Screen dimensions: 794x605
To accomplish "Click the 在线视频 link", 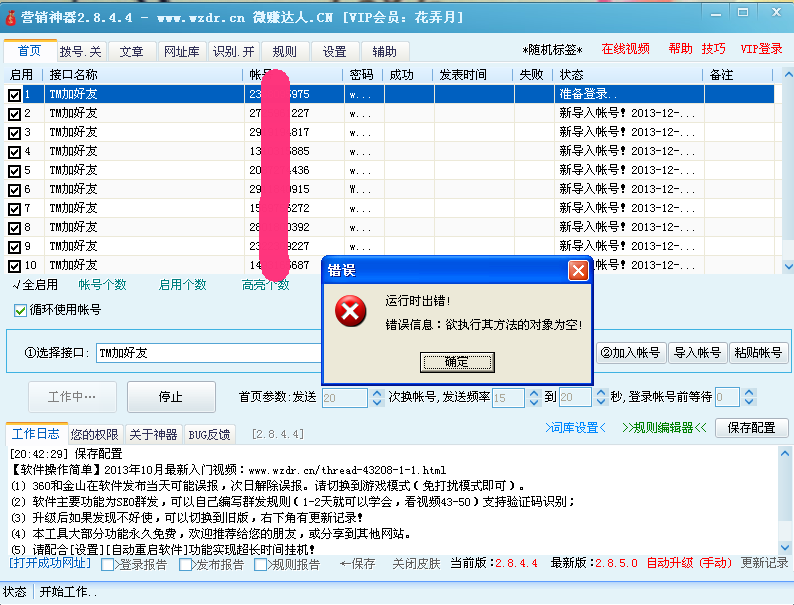I will coord(625,49).
